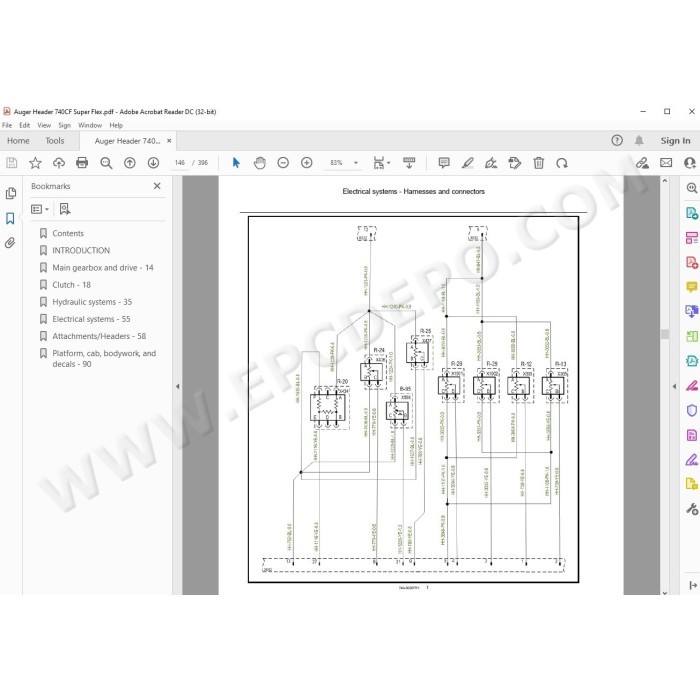Jump to the Contents bookmark

(x=68, y=233)
